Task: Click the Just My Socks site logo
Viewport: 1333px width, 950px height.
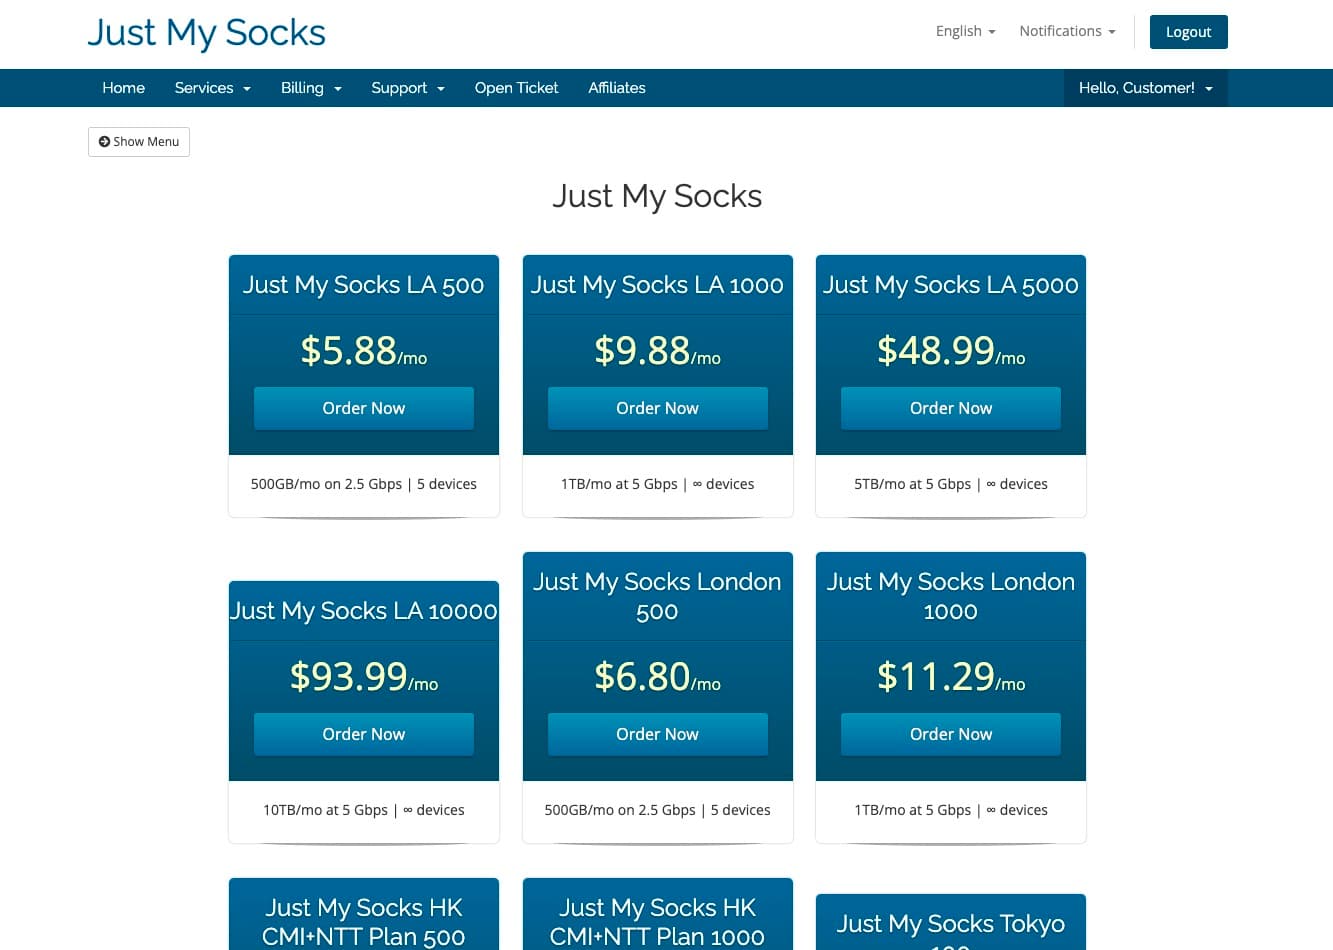Action: tap(206, 33)
